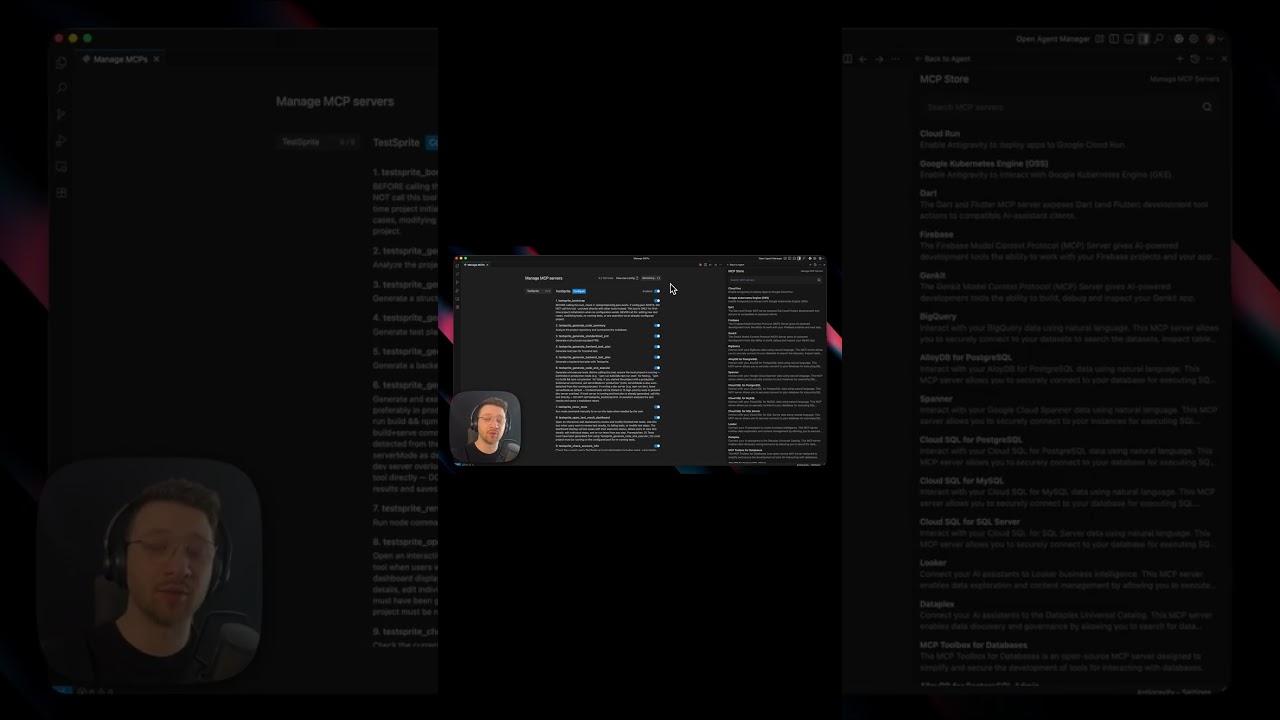The image size is (1280, 720).
Task: Toggle testsprite_generate_standardized_prd switch in small window
Action: (x=657, y=336)
